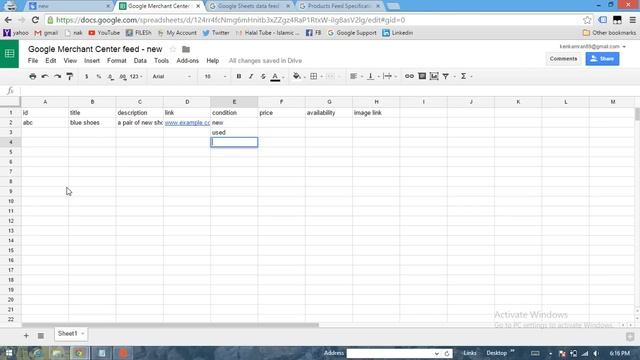Click the blue Share button

[602, 59]
